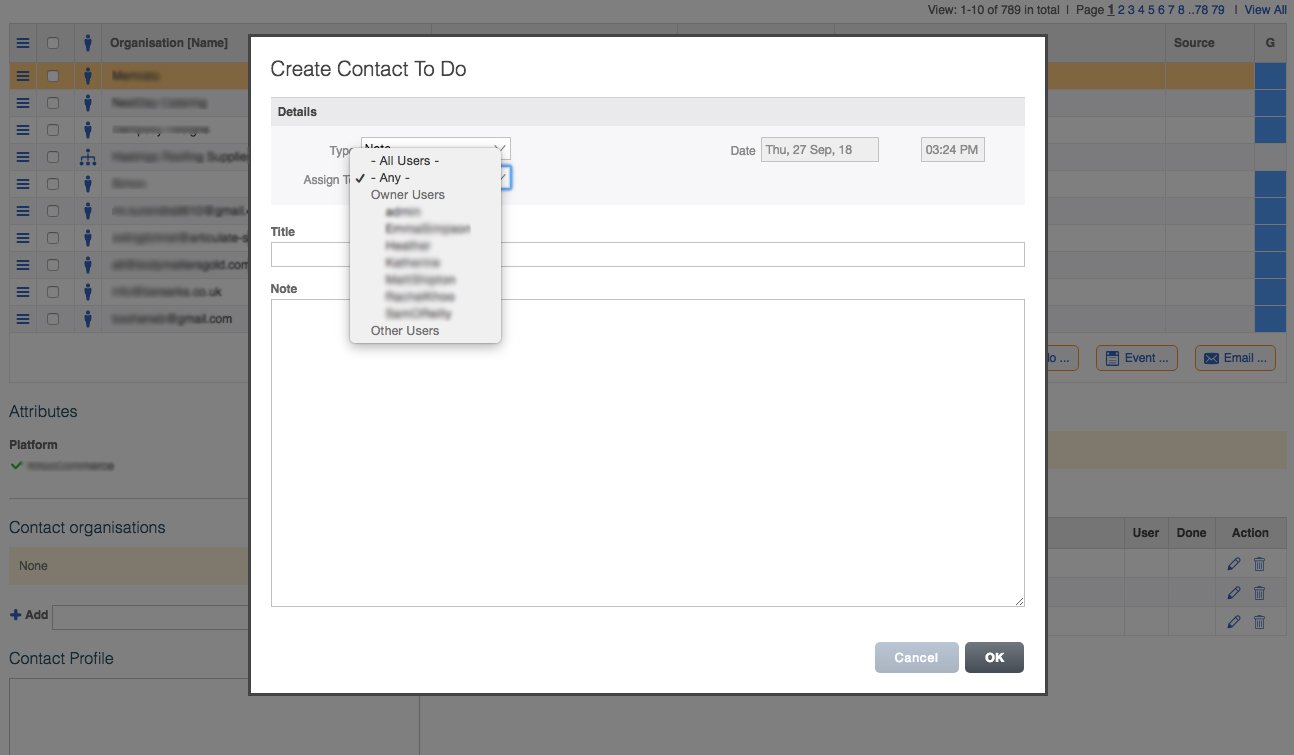
Task: Click the org-chart icon in contacts list
Action: pos(88,157)
